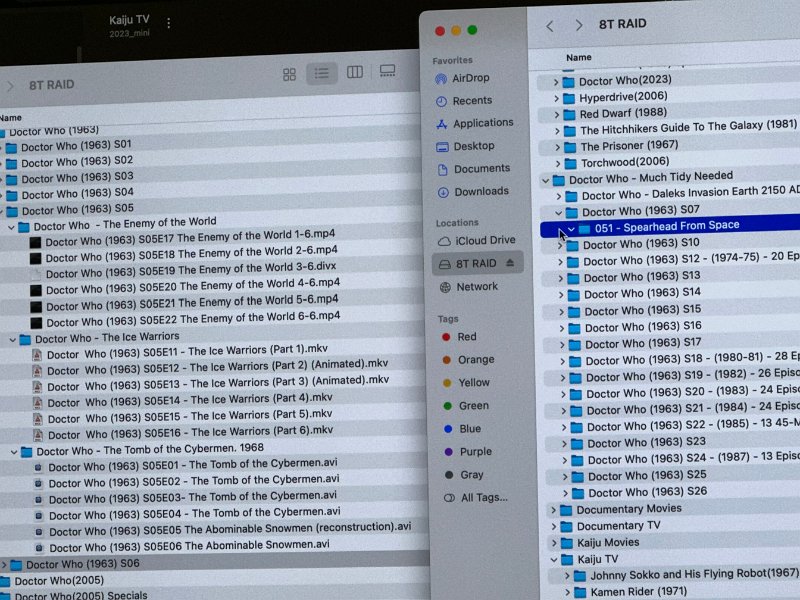Collapse The Ice Warriors folder

click(x=13, y=340)
